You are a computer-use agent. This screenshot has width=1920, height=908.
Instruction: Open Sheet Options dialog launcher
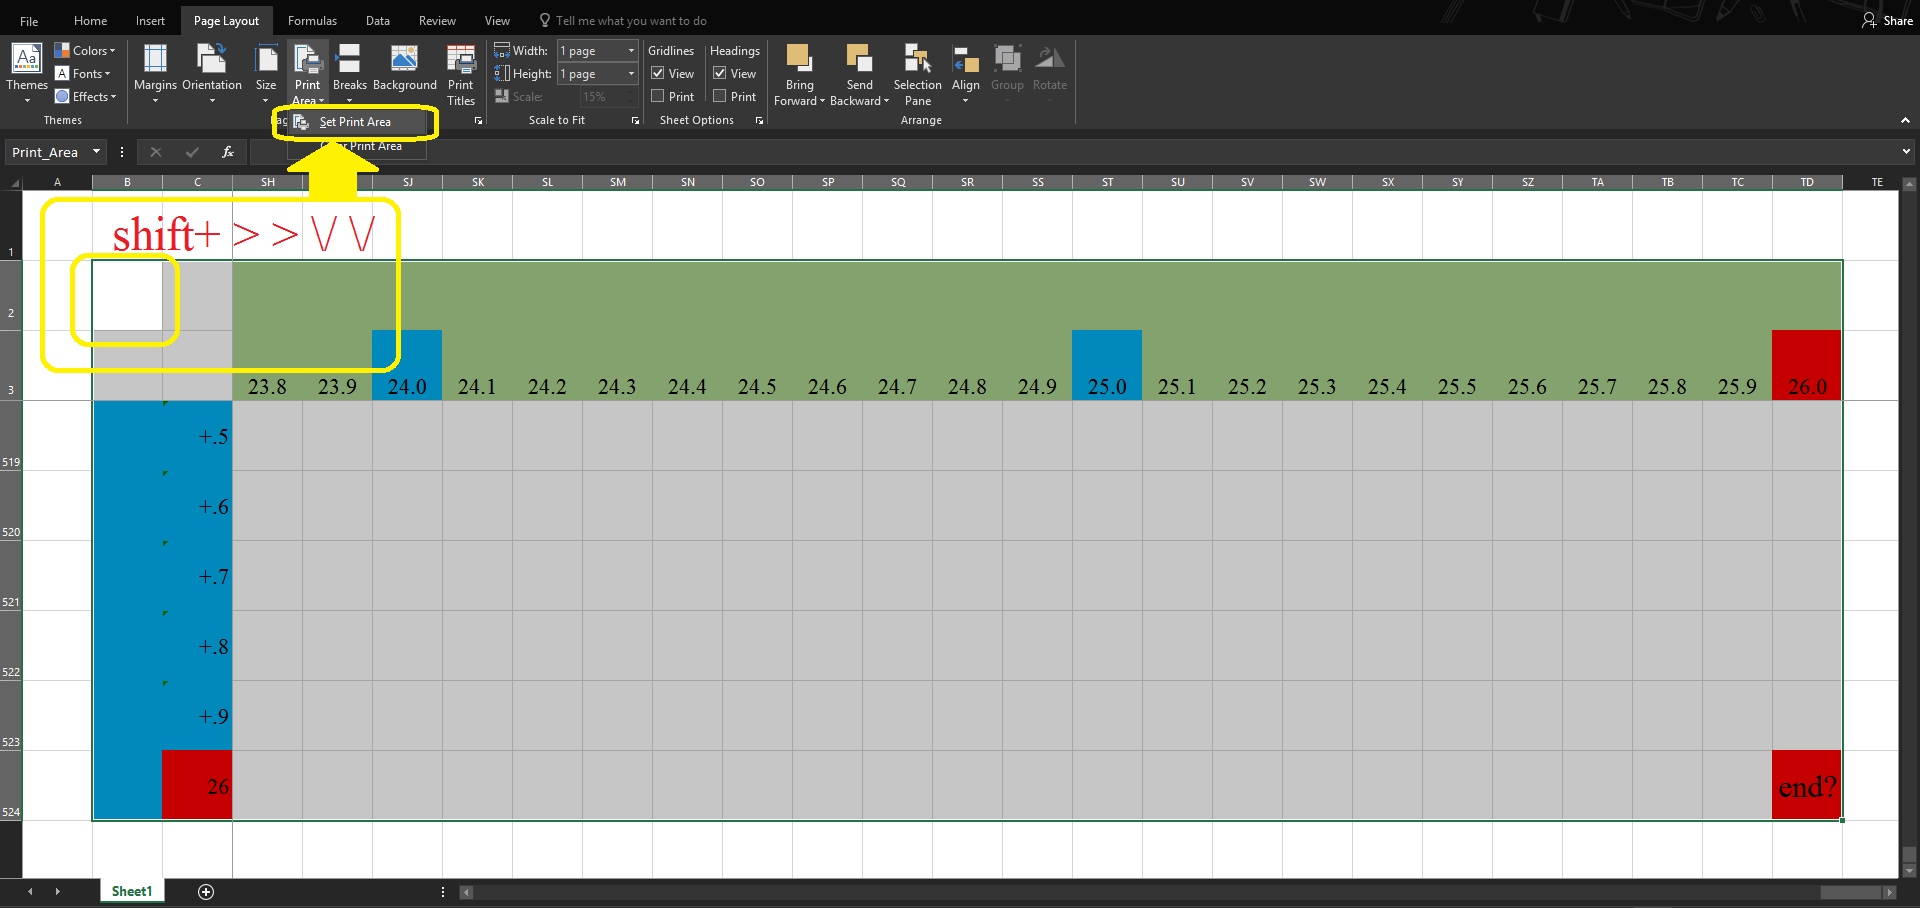(759, 121)
